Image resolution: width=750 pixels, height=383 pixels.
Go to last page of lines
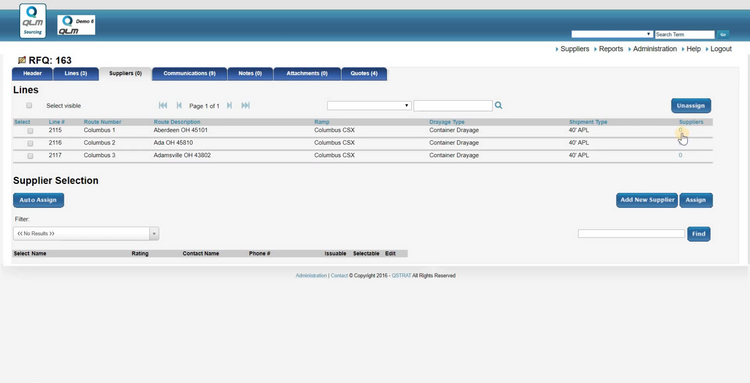(245, 105)
